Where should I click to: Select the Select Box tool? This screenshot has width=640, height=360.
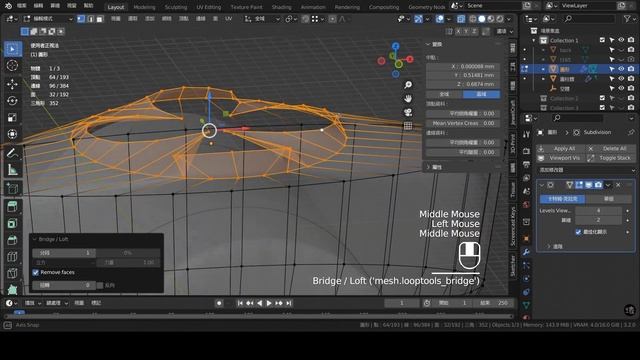tap(12, 49)
